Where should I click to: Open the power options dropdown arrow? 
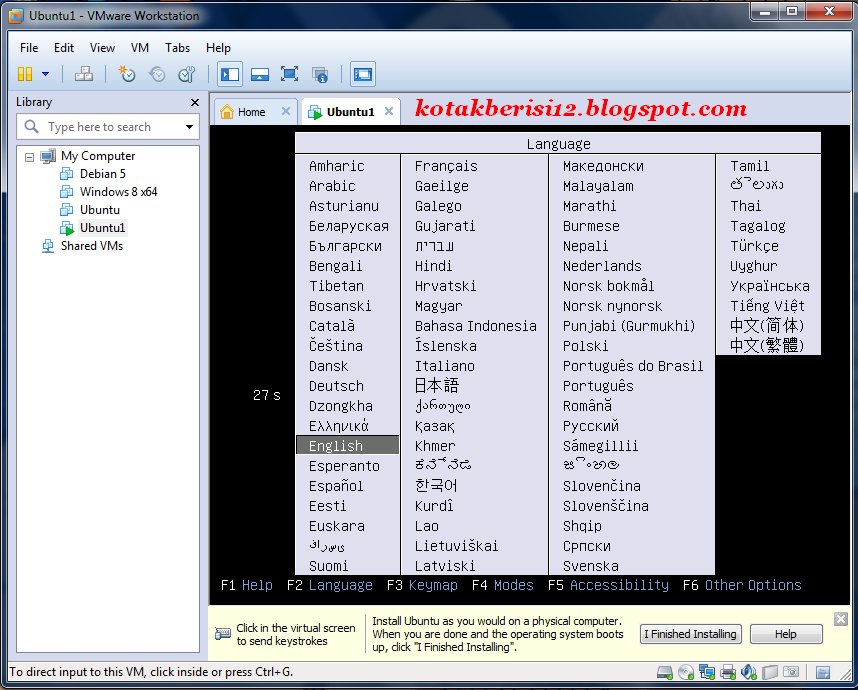pos(45,74)
